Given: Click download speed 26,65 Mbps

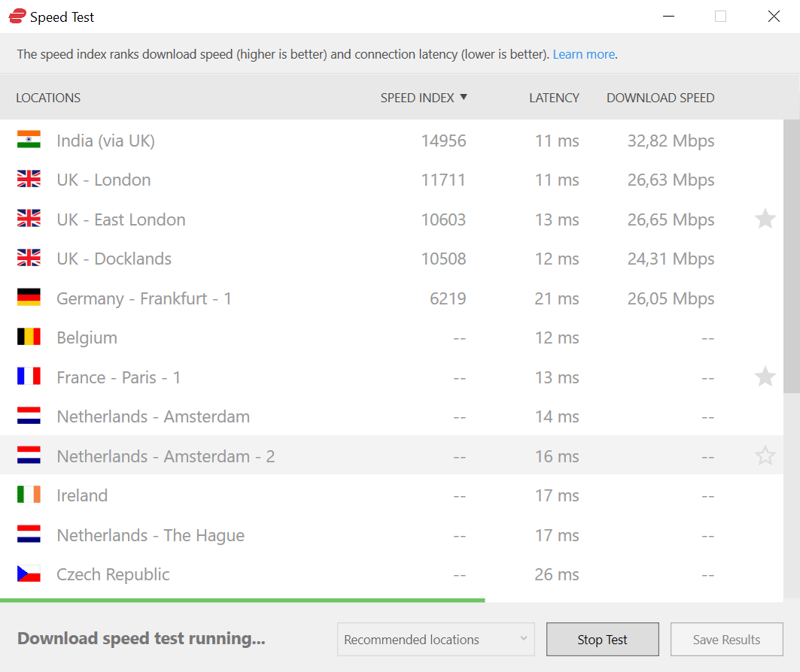Looking at the screenshot, I should point(671,220).
